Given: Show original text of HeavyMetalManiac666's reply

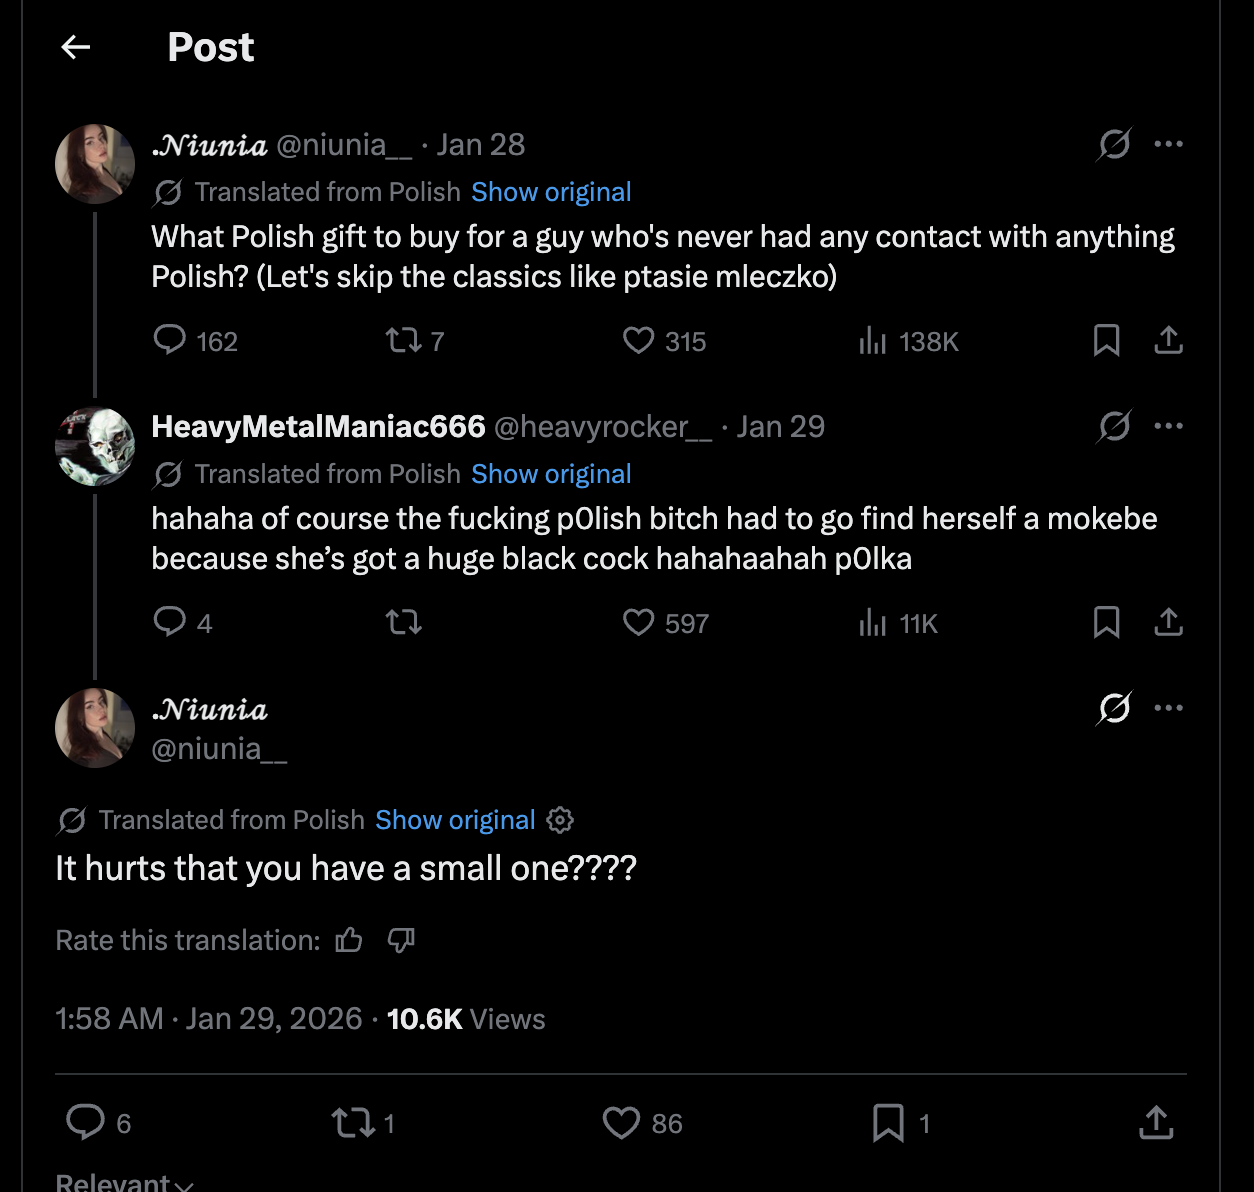Looking at the screenshot, I should point(551,474).
